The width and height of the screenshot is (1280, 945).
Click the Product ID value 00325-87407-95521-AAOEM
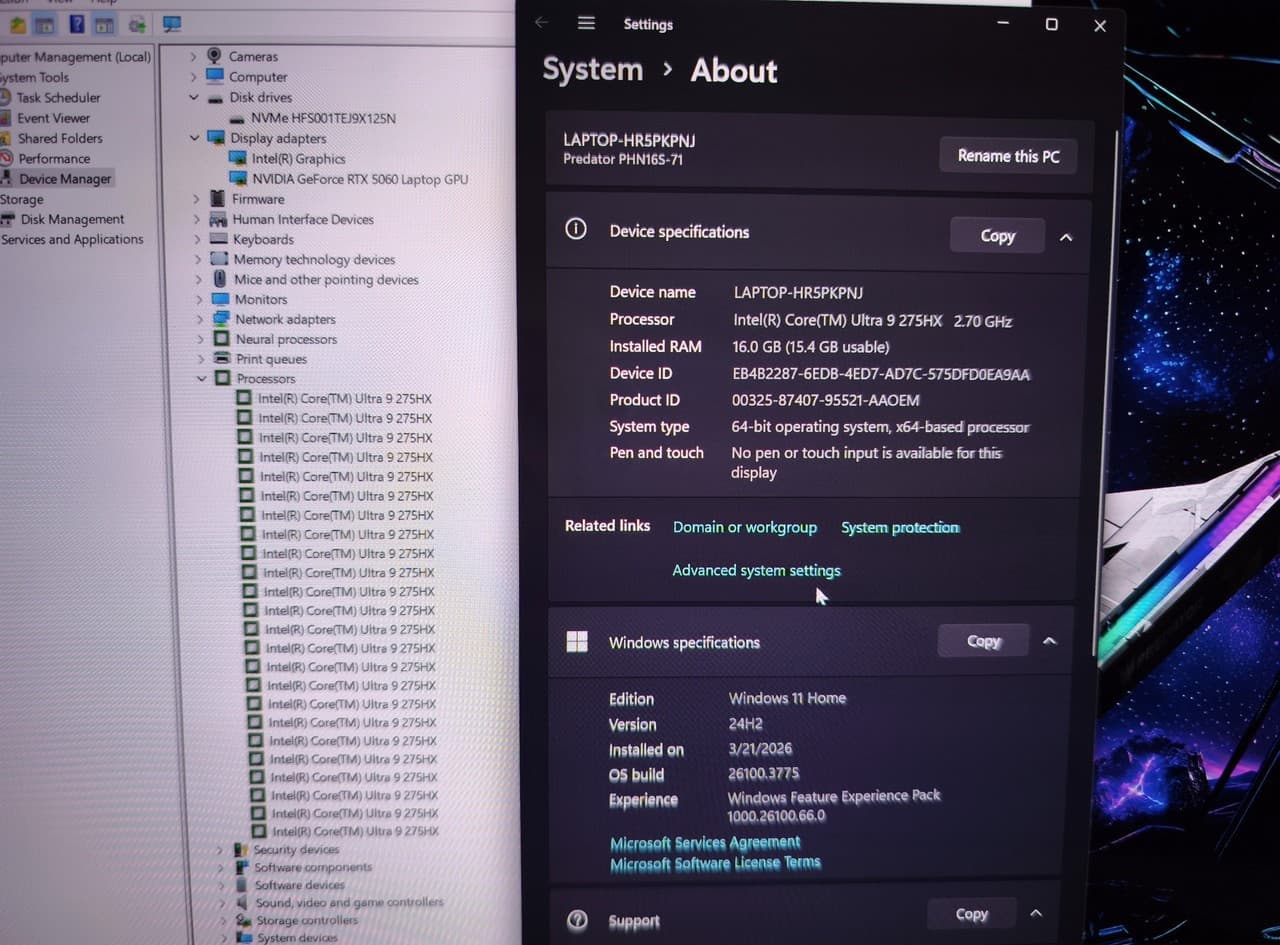coord(825,400)
